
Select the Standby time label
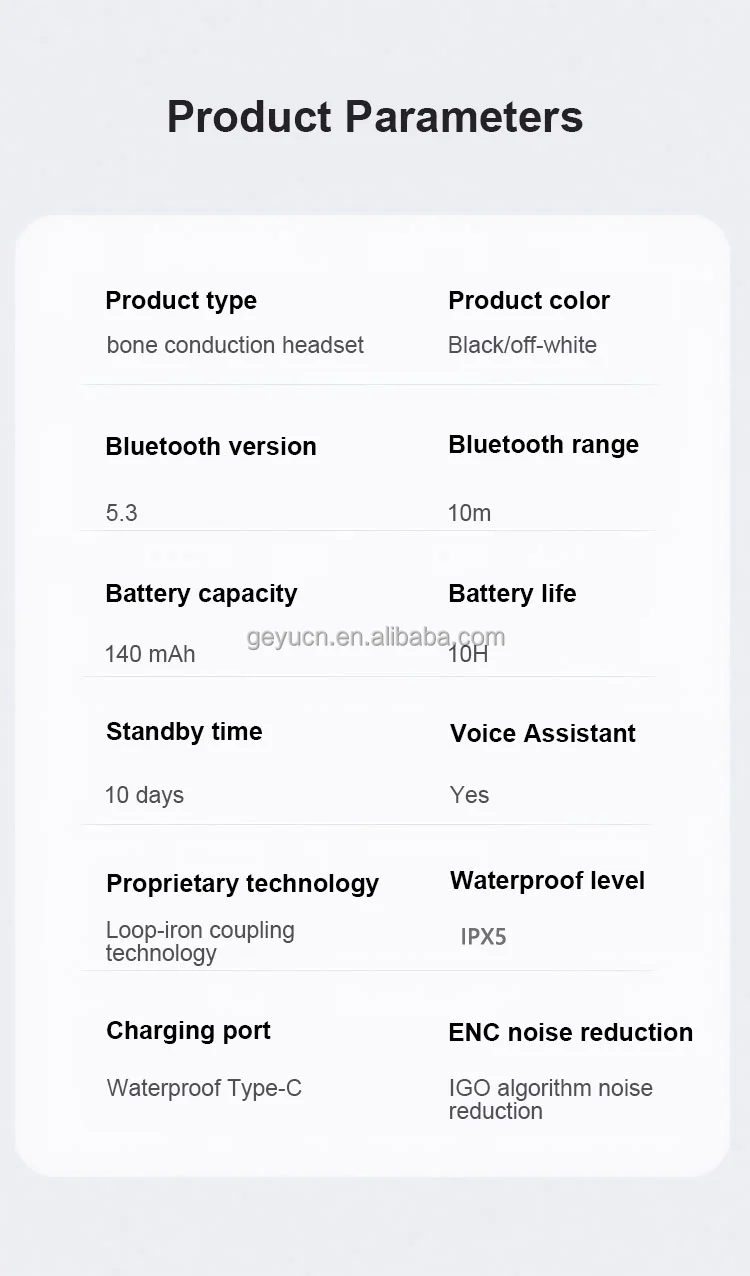(184, 732)
